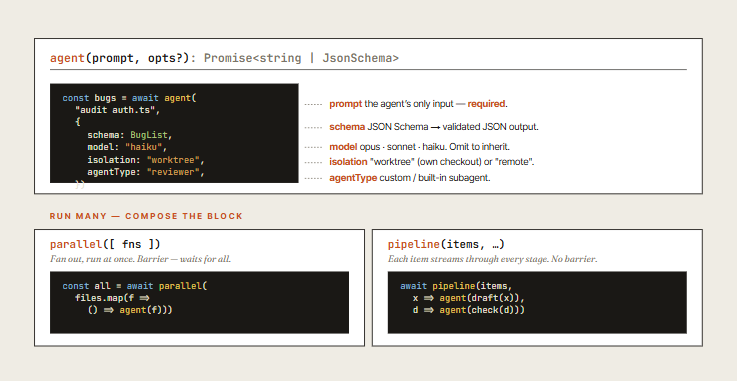The width and height of the screenshot is (737, 381).
Task: Click the 'prompt the agent's only input' description
Action: point(418,104)
